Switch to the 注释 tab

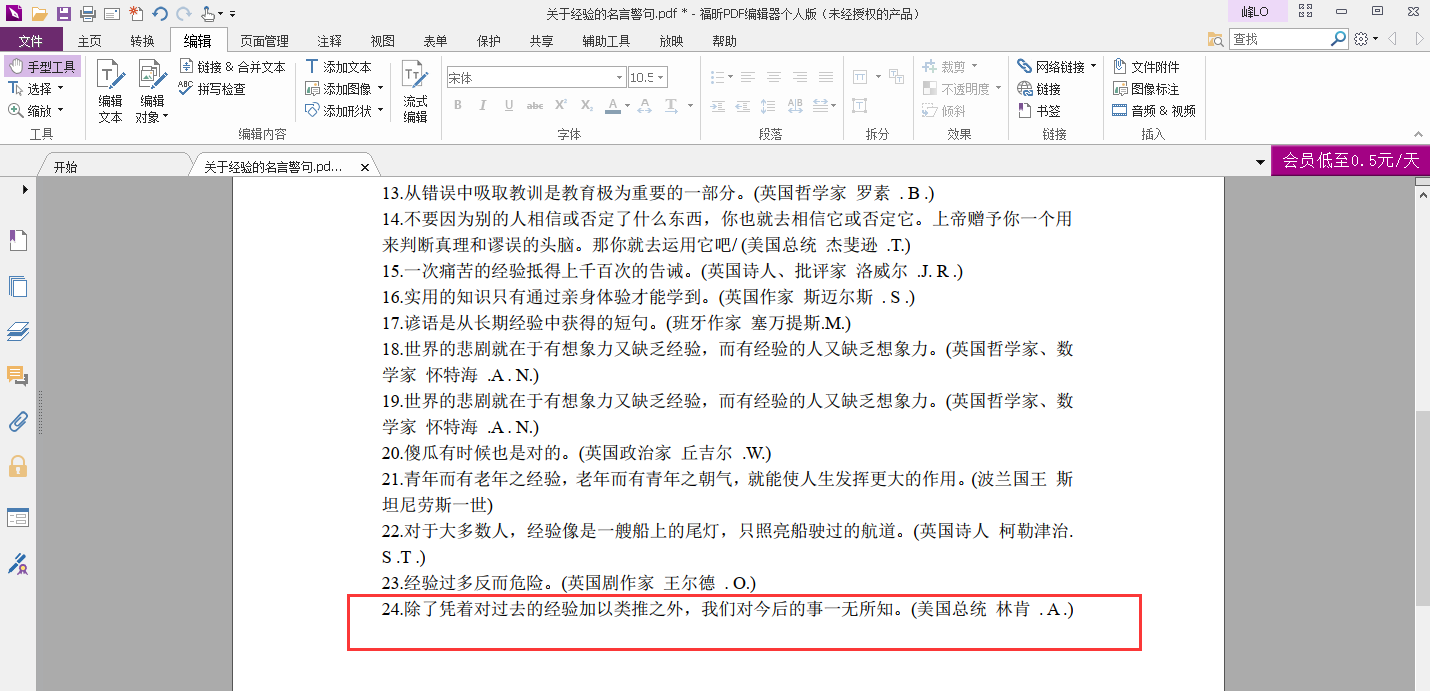(x=330, y=41)
